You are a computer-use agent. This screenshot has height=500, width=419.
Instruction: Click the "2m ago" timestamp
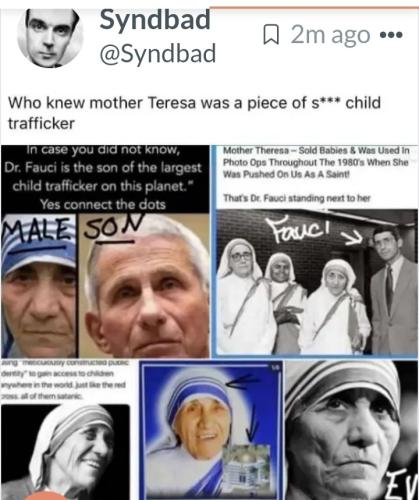pyautogui.click(x=330, y=35)
